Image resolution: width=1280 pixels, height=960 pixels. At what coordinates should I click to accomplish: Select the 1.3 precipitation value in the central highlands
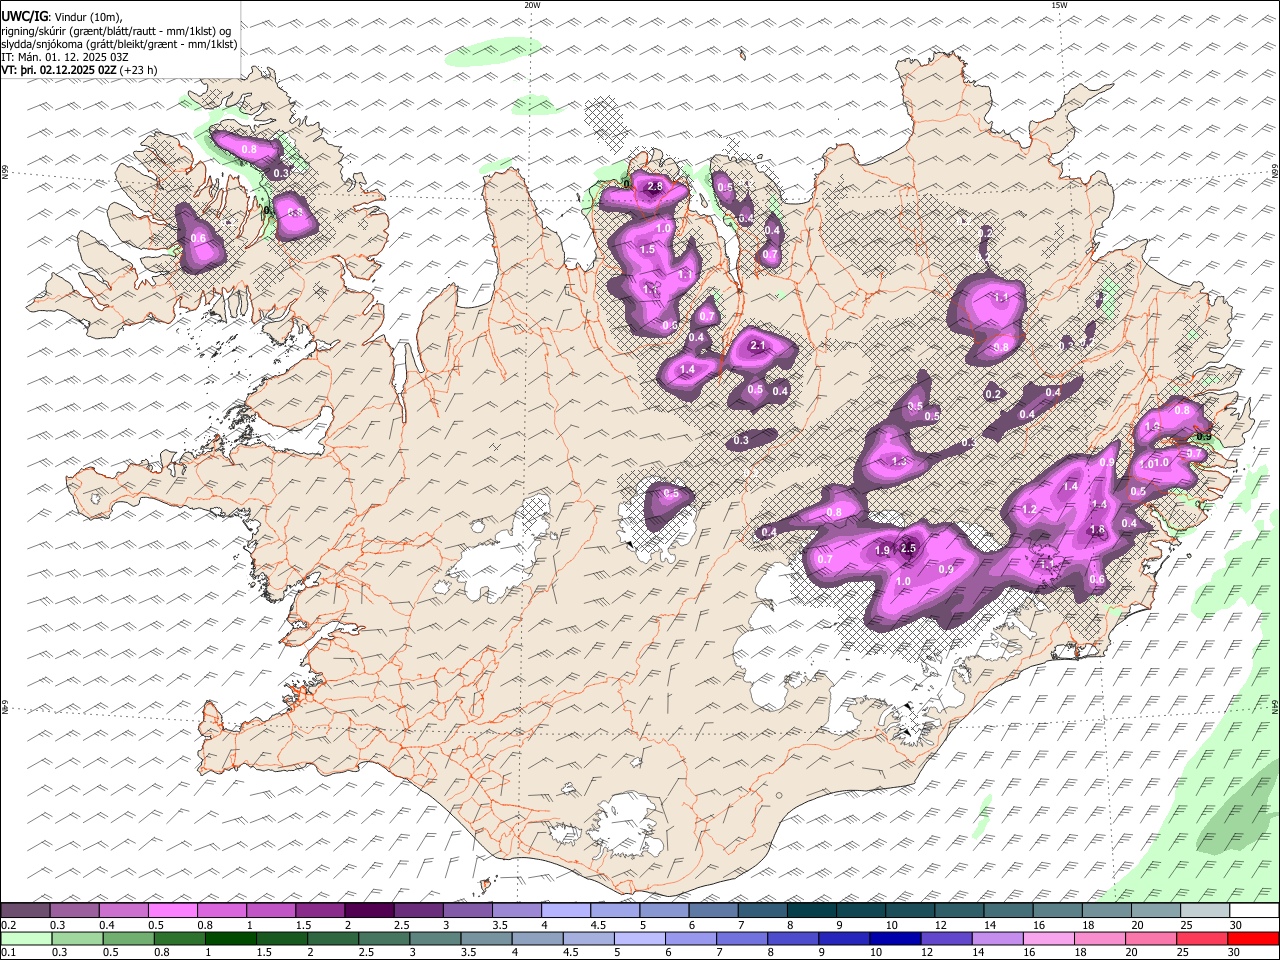click(899, 462)
